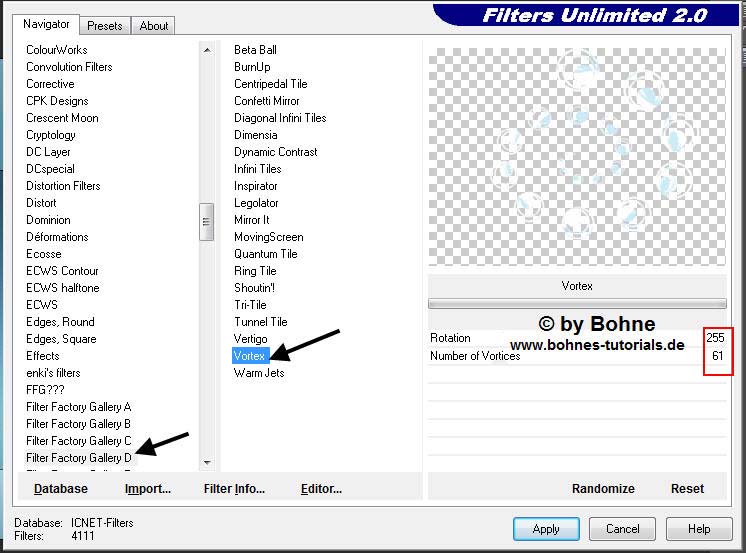Open Filter Info... dialog
The image size is (746, 553).
click(234, 489)
